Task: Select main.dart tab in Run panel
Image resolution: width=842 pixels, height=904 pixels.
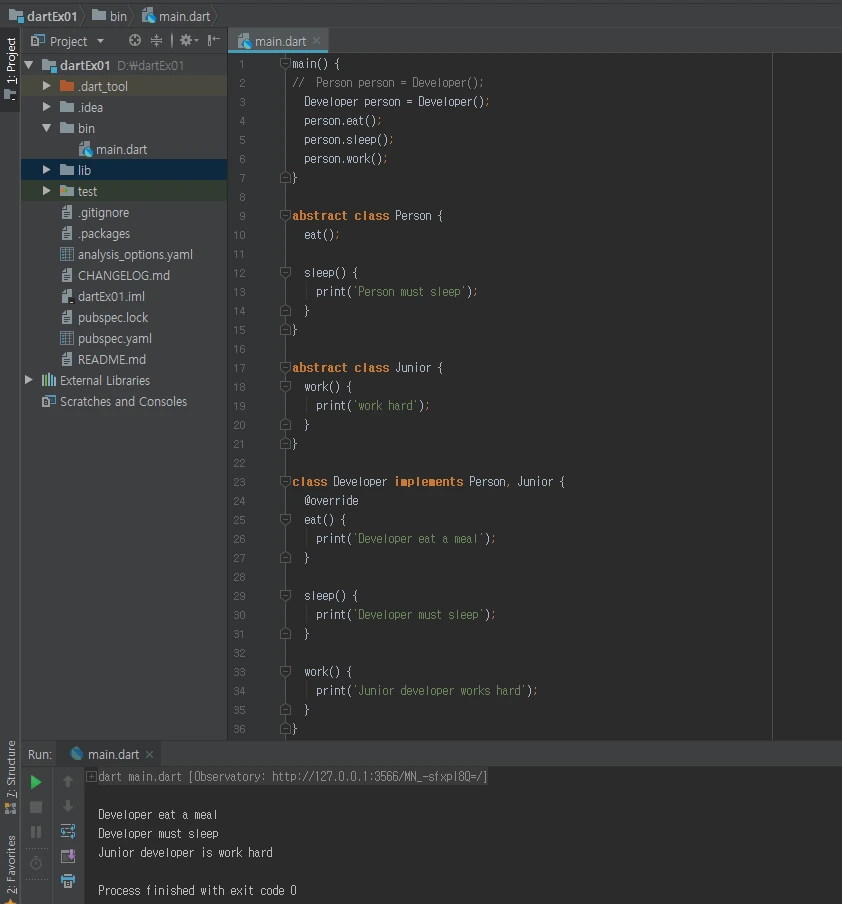Action: pyautogui.click(x=112, y=754)
